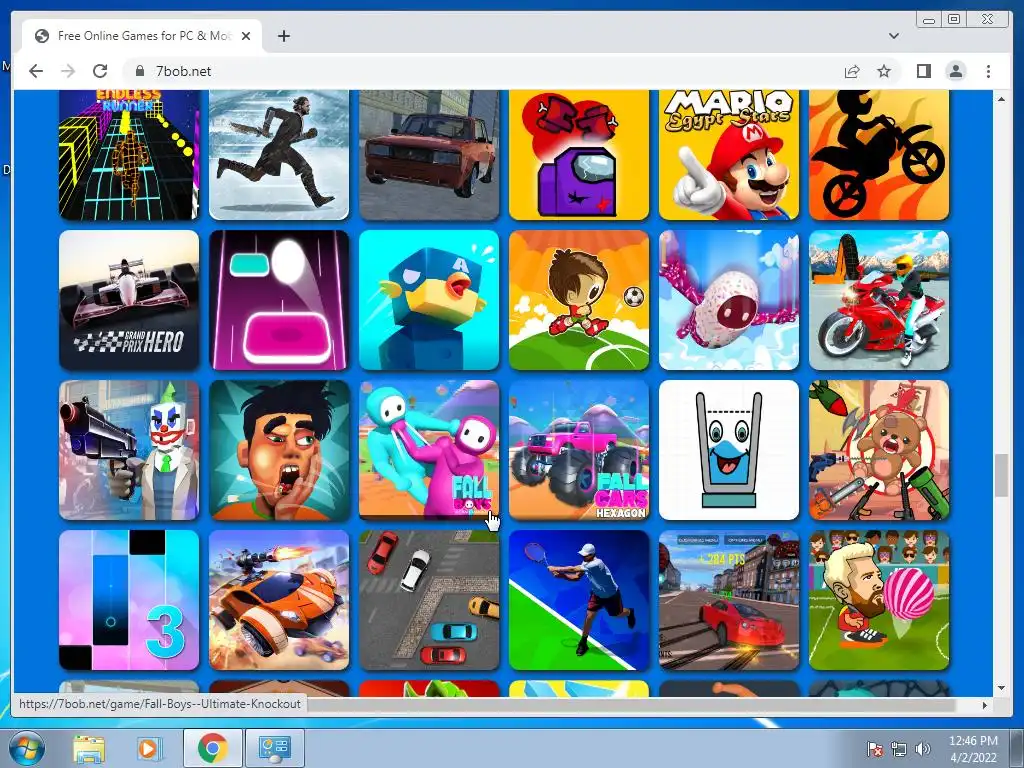Image resolution: width=1024 pixels, height=768 pixels.
Task: Open Windows Explorer from the taskbar
Action: pyautogui.click(x=89, y=748)
